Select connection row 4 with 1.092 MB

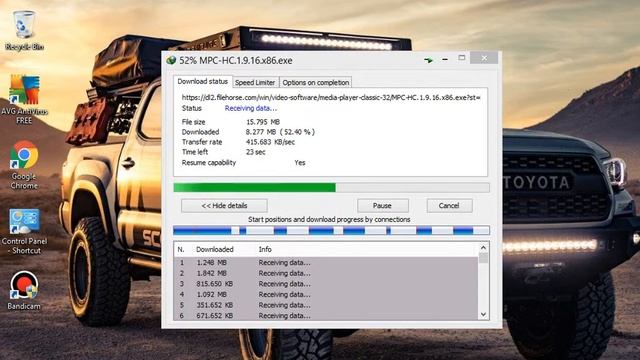click(x=326, y=294)
